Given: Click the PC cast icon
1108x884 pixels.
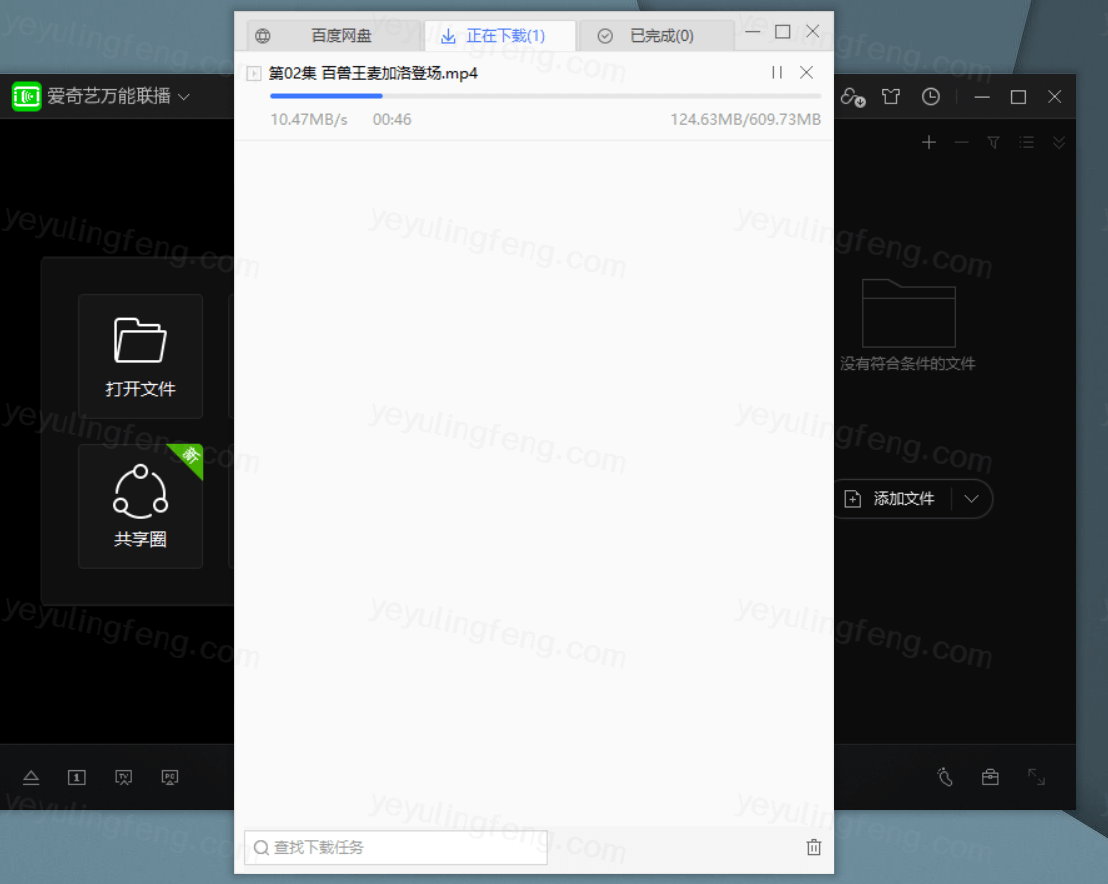Looking at the screenshot, I should click(x=170, y=777).
